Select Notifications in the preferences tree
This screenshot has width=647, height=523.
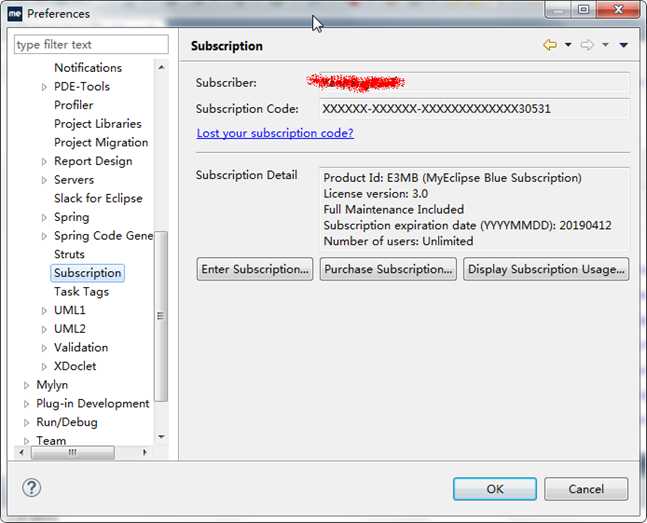pos(88,68)
